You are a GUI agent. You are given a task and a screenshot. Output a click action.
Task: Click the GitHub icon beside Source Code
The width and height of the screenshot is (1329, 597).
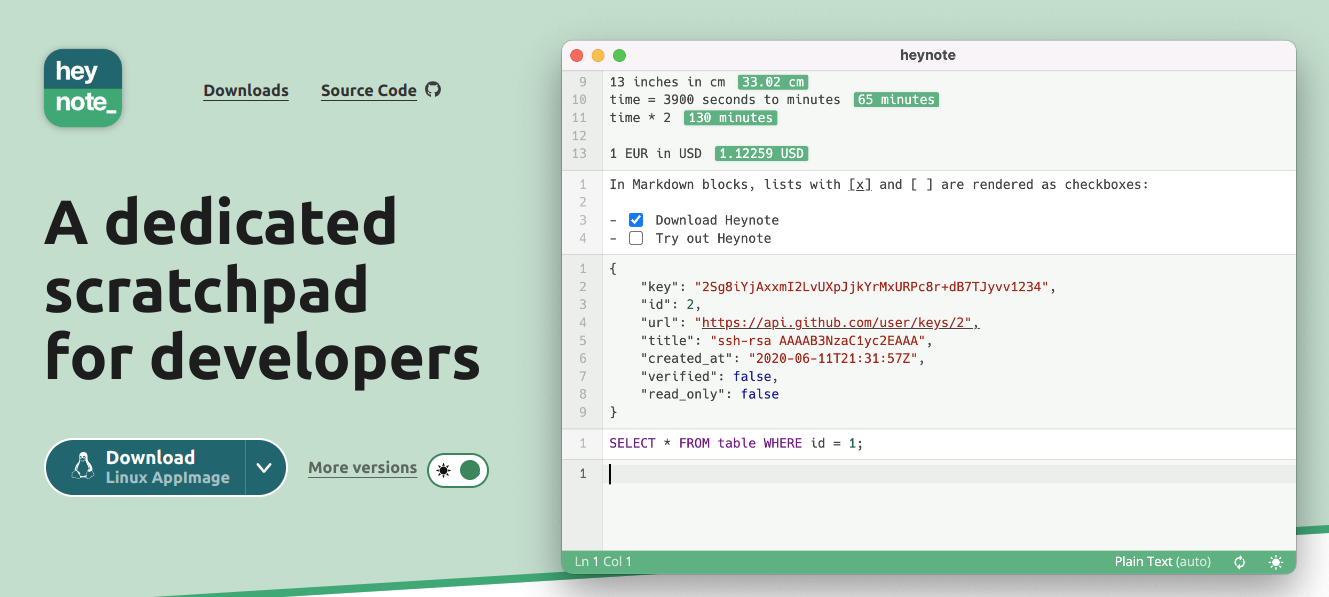click(433, 89)
